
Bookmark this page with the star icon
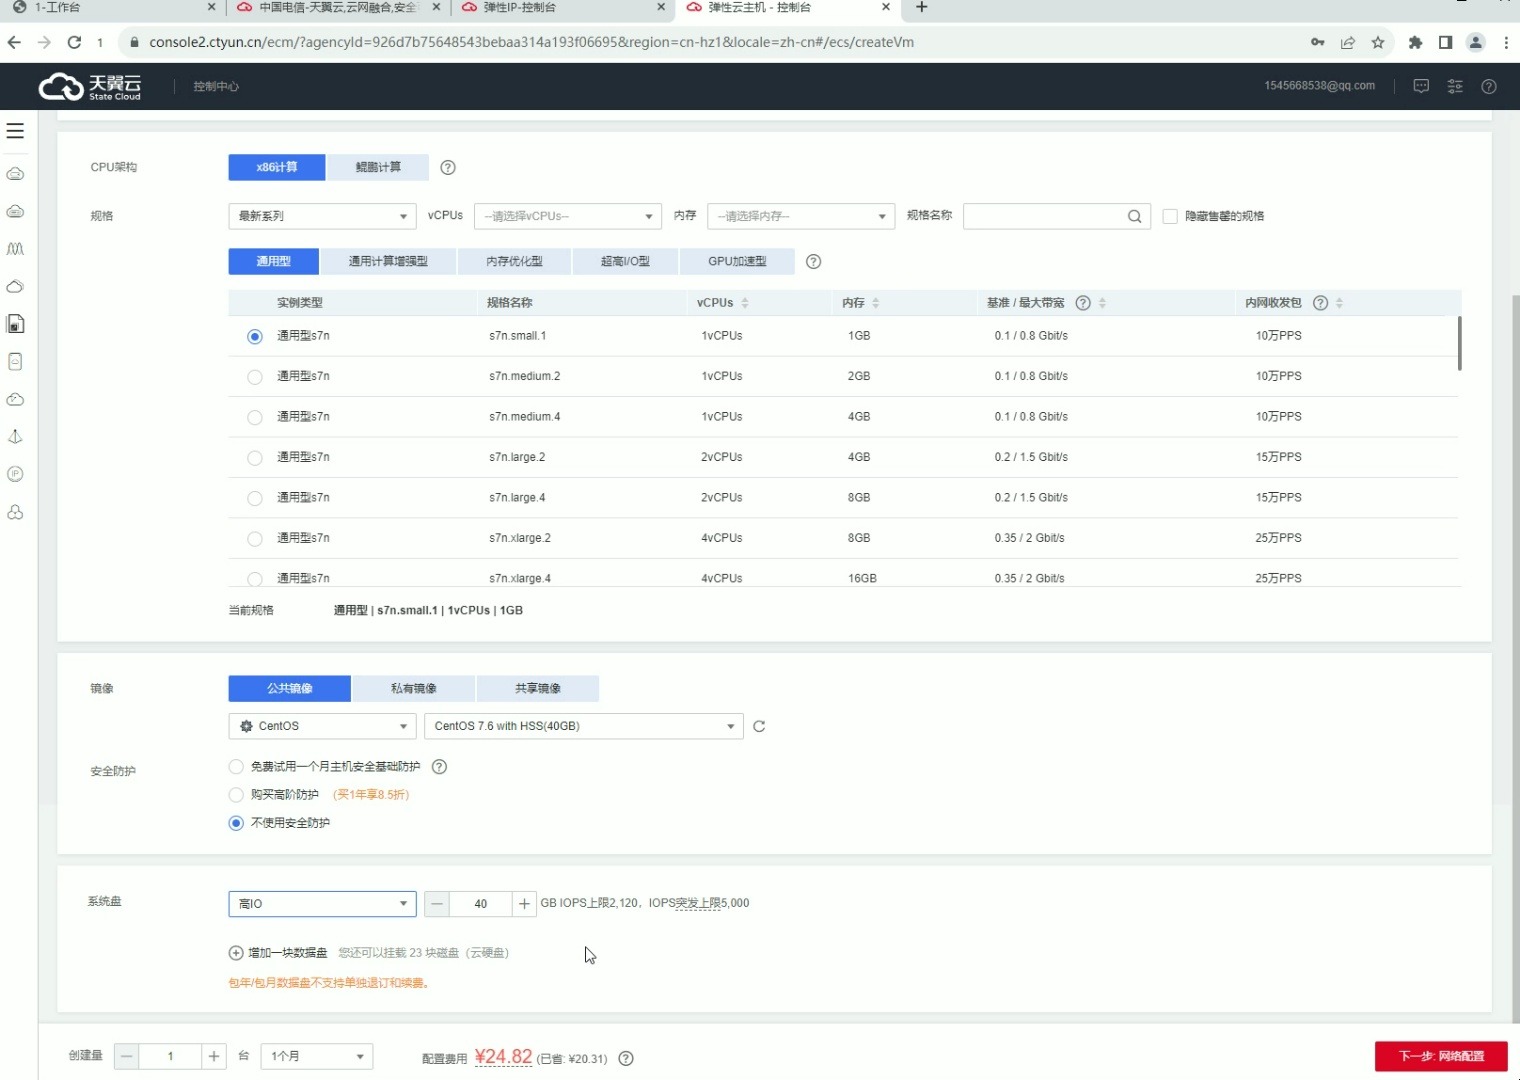tap(1378, 42)
